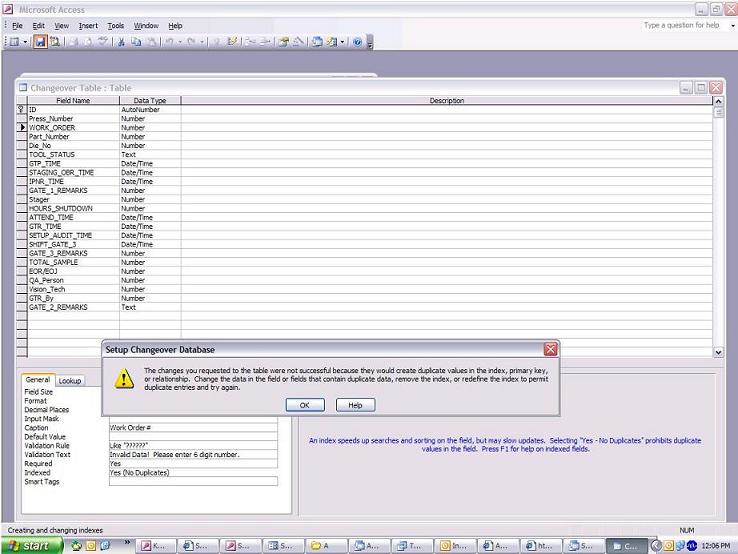Open the View button dropdown arrow

click(26, 42)
